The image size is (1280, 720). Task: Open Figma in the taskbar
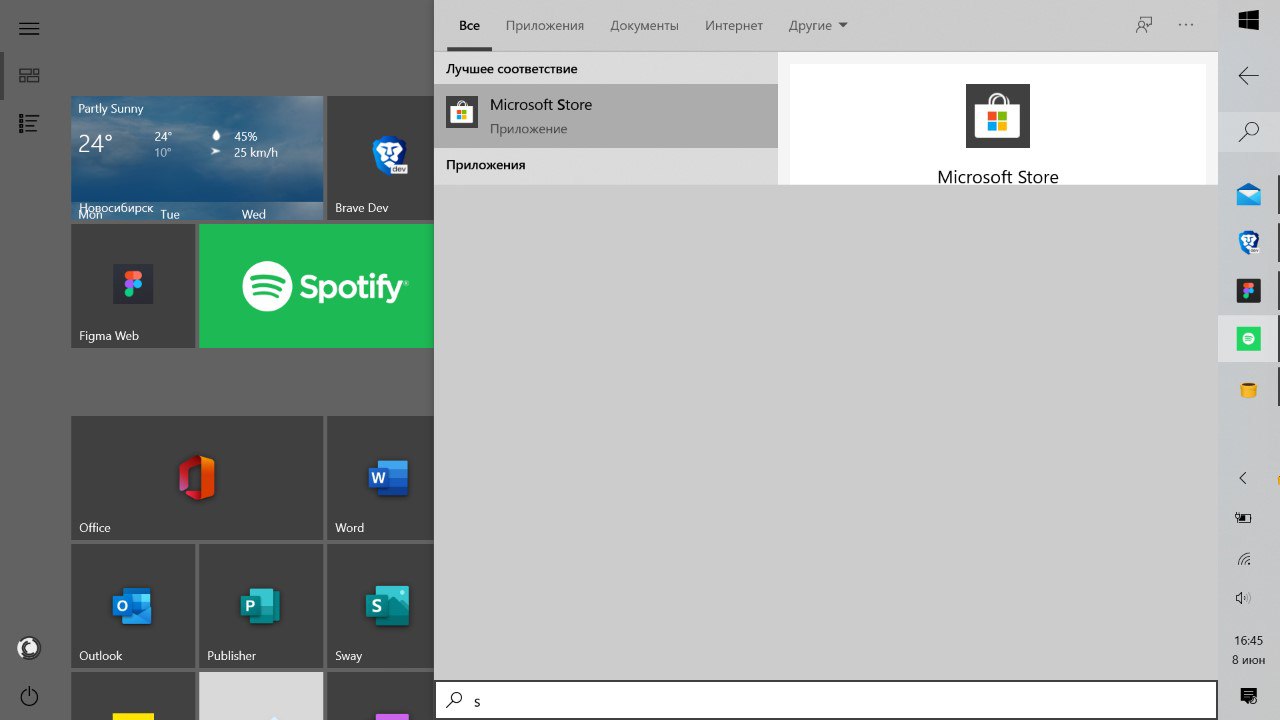(1248, 290)
